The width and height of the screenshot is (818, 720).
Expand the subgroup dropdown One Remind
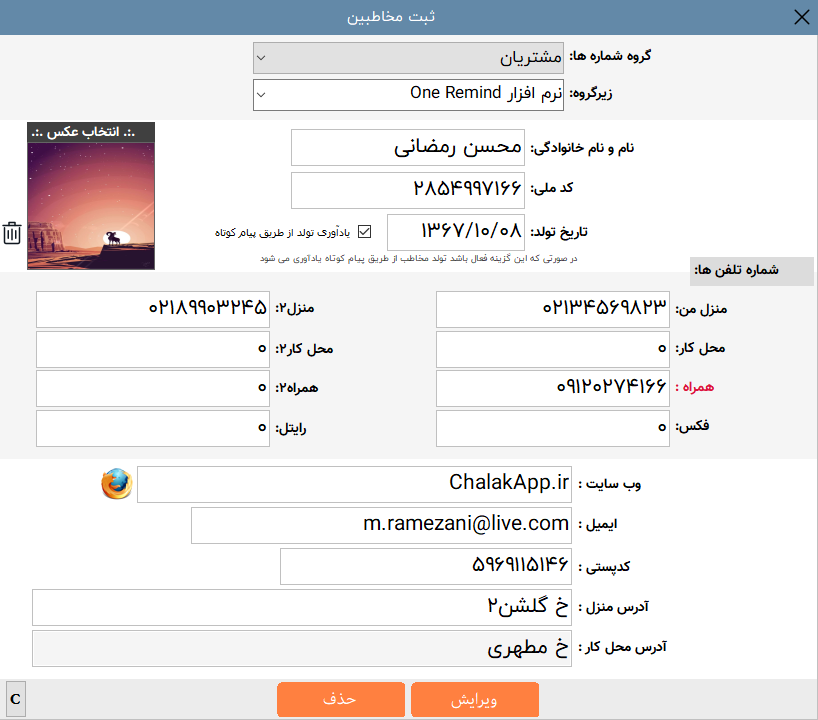pos(408,95)
